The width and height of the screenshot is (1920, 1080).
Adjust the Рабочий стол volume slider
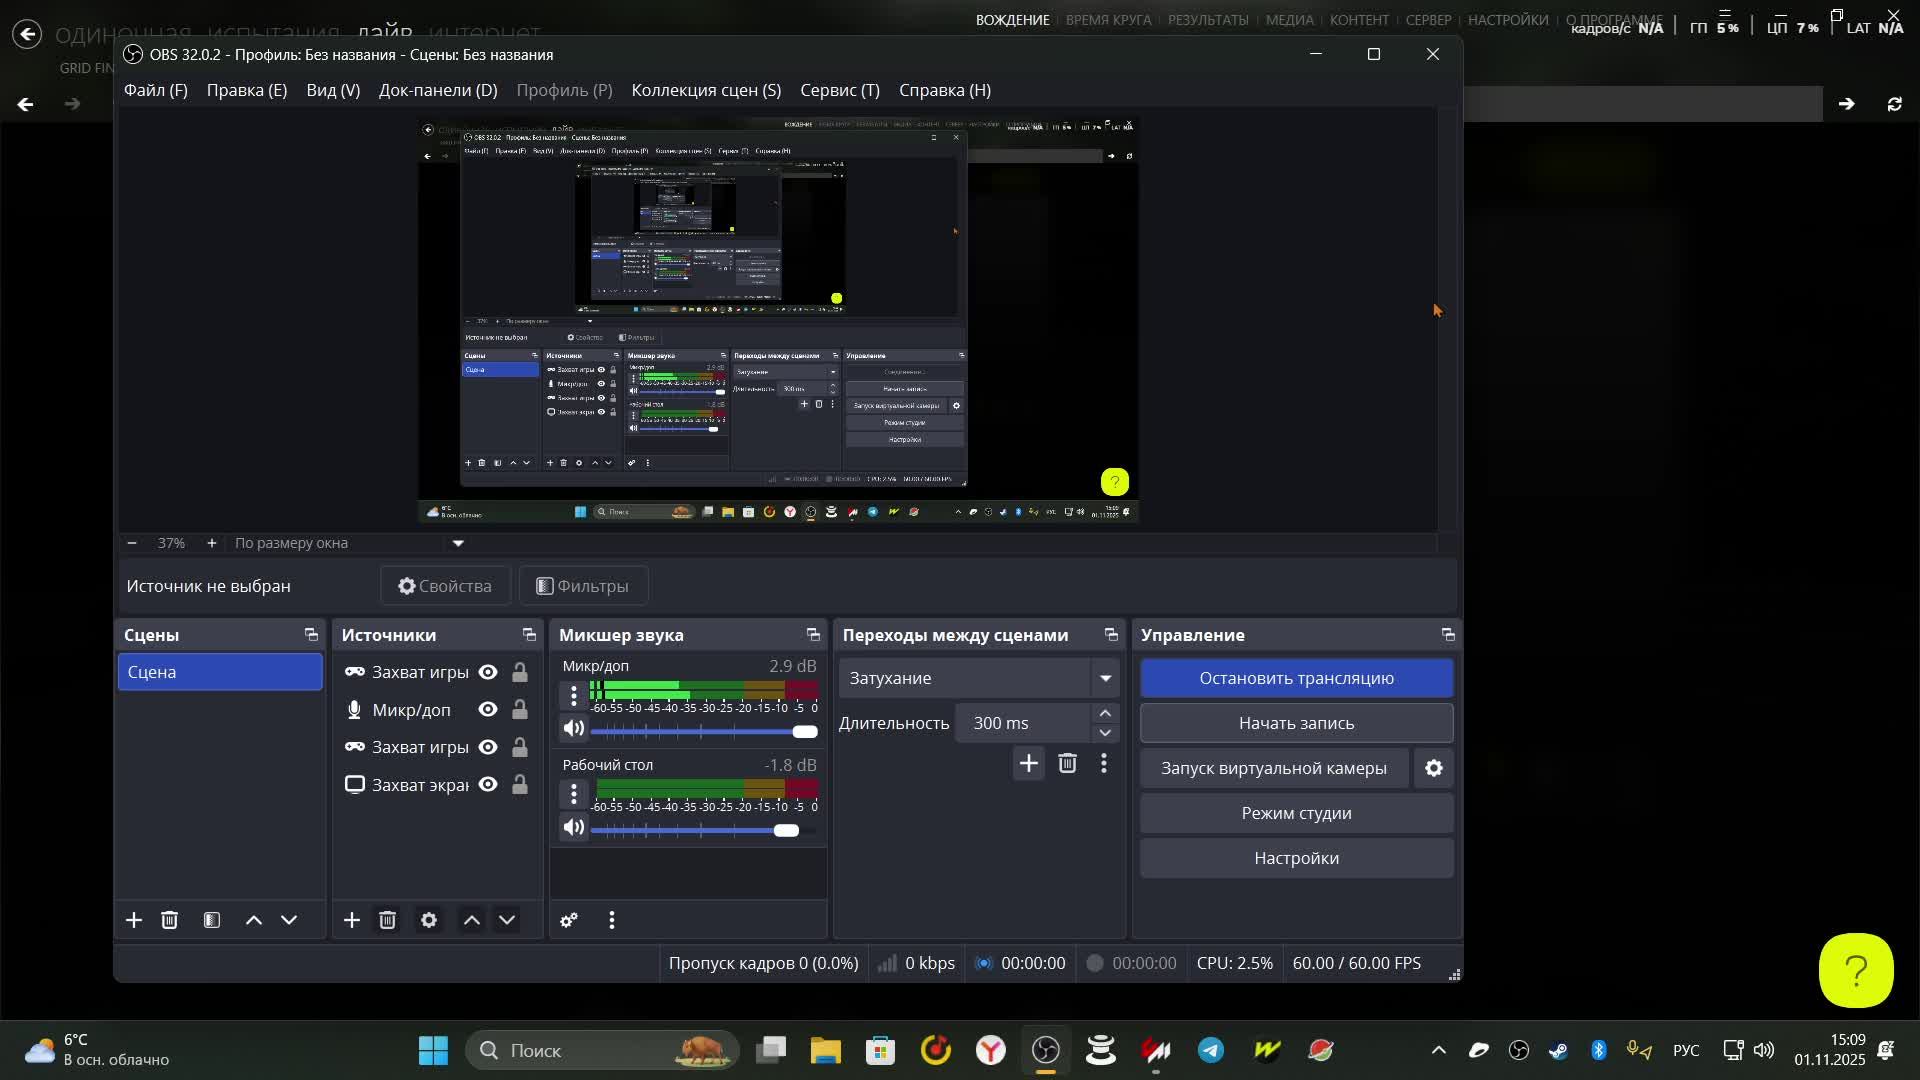(x=786, y=831)
